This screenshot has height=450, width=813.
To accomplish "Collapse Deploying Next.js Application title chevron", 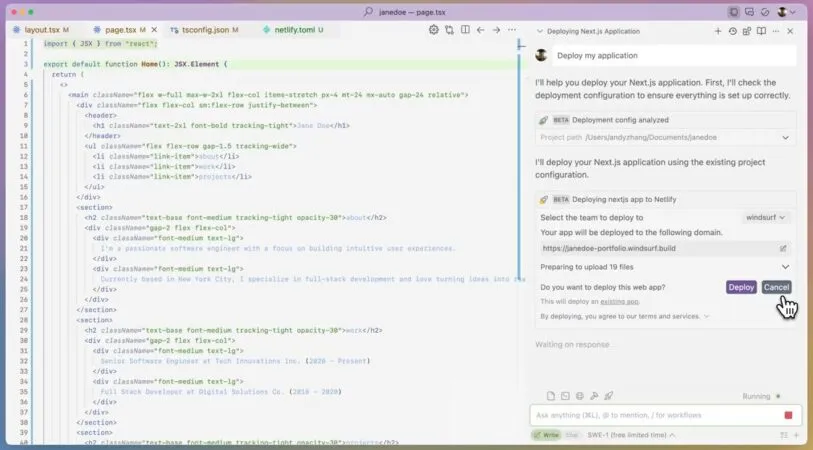I will pyautogui.click(x=540, y=31).
